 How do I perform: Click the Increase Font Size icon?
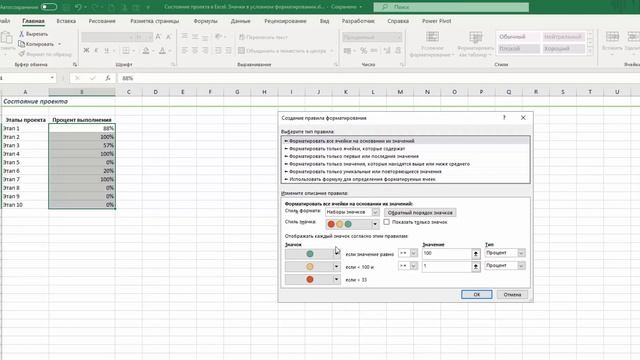[158, 37]
